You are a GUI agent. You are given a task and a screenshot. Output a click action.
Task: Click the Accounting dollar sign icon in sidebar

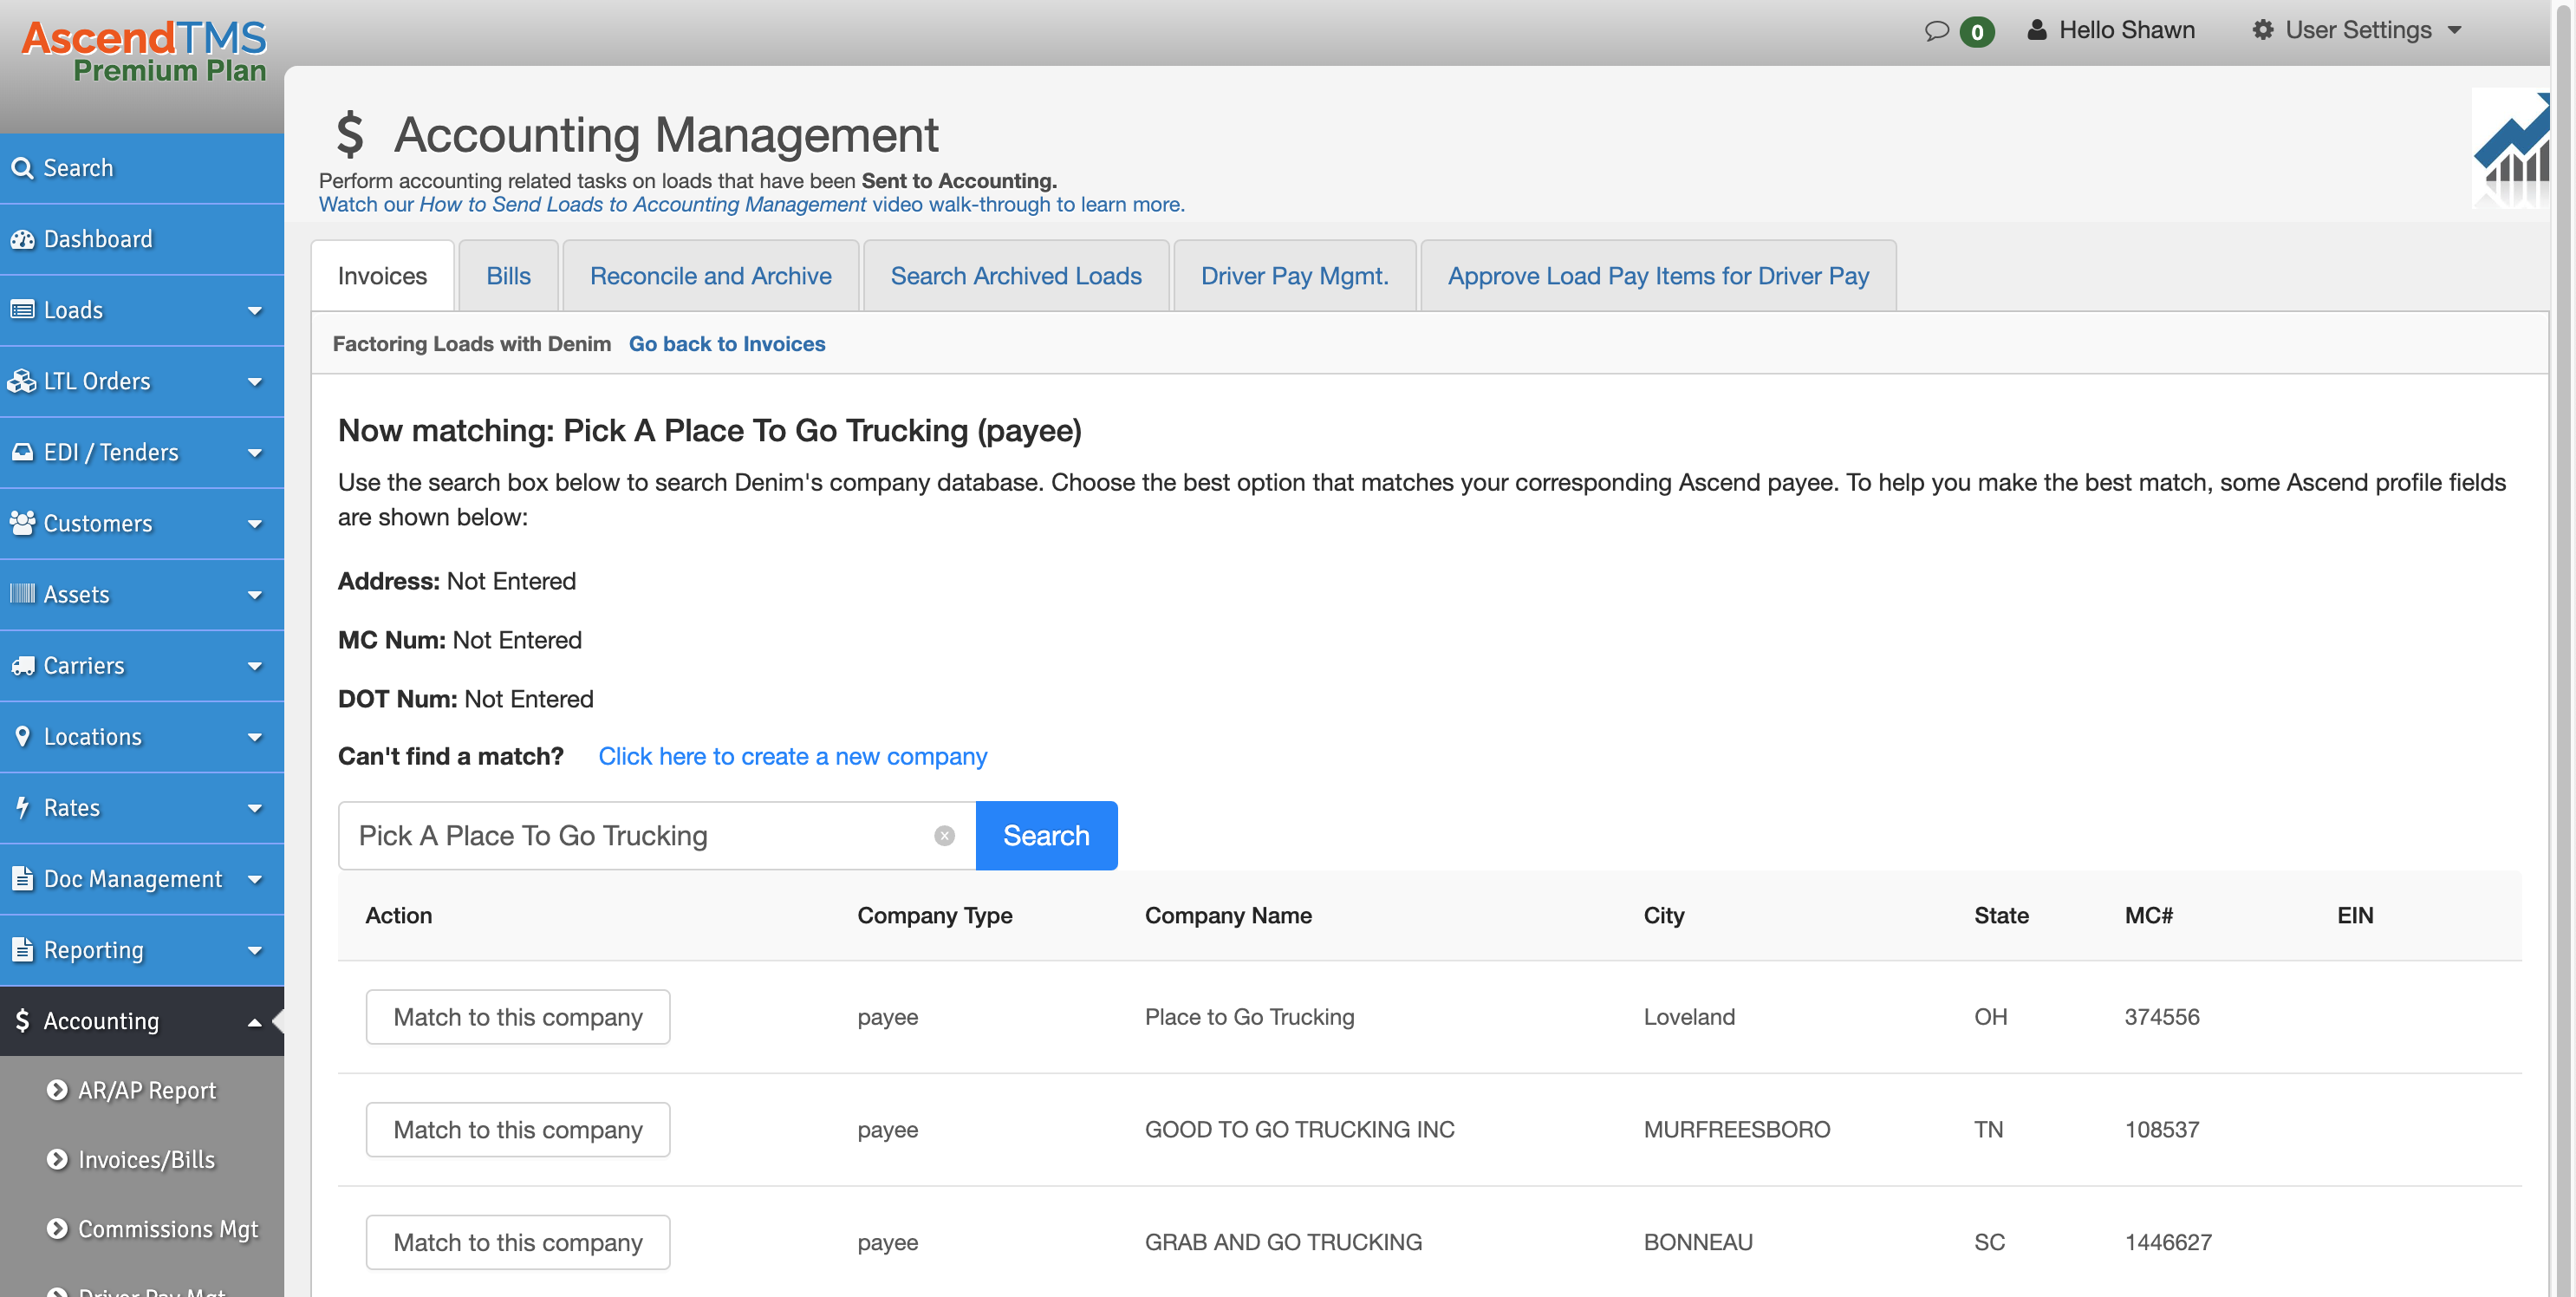(x=22, y=1020)
